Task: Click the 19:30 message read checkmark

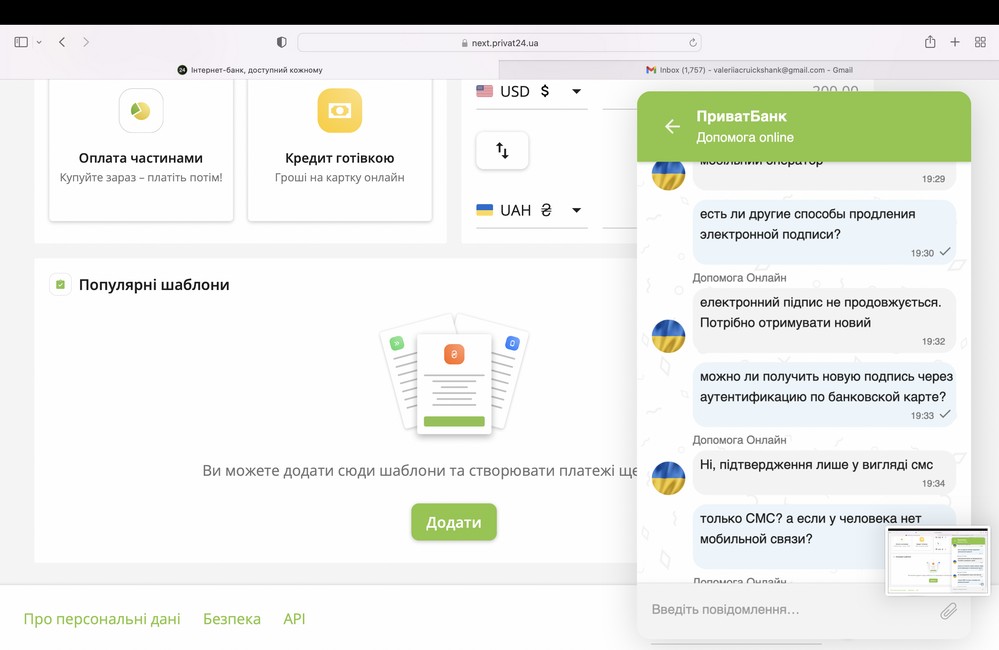Action: tap(945, 252)
